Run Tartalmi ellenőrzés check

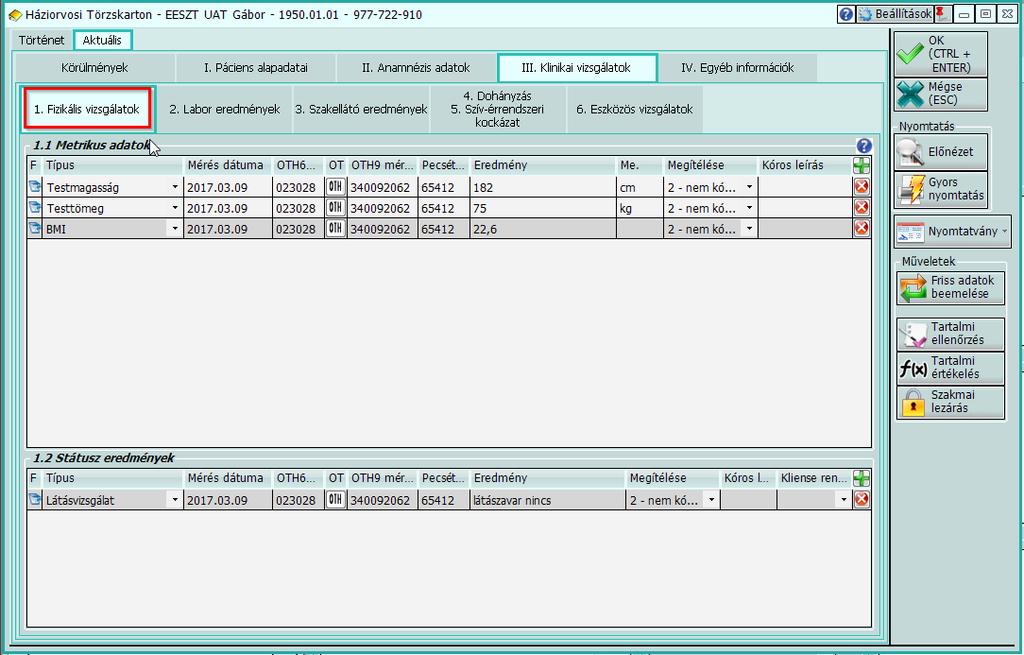coord(950,334)
